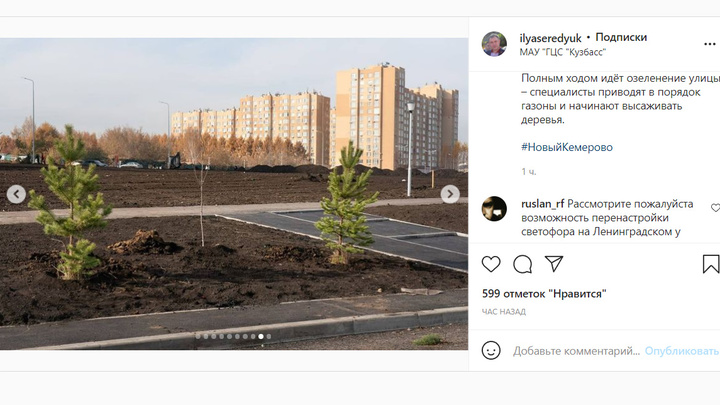The image size is (720, 405).
Task: Open ilyaseredyuk profile avatar
Action: [x=494, y=44]
